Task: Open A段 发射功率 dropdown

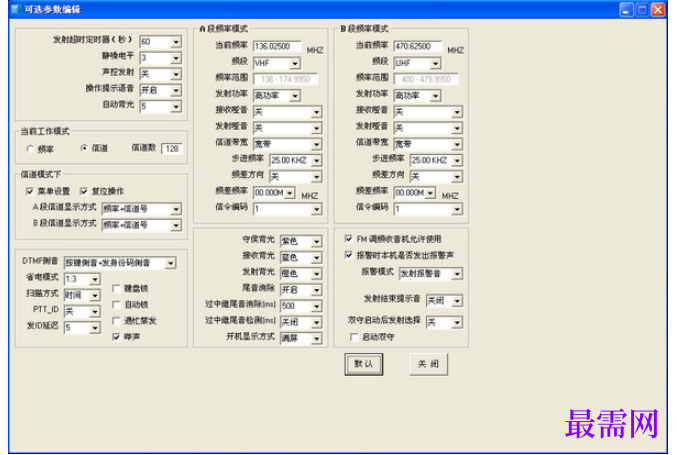Action: [x=277, y=95]
